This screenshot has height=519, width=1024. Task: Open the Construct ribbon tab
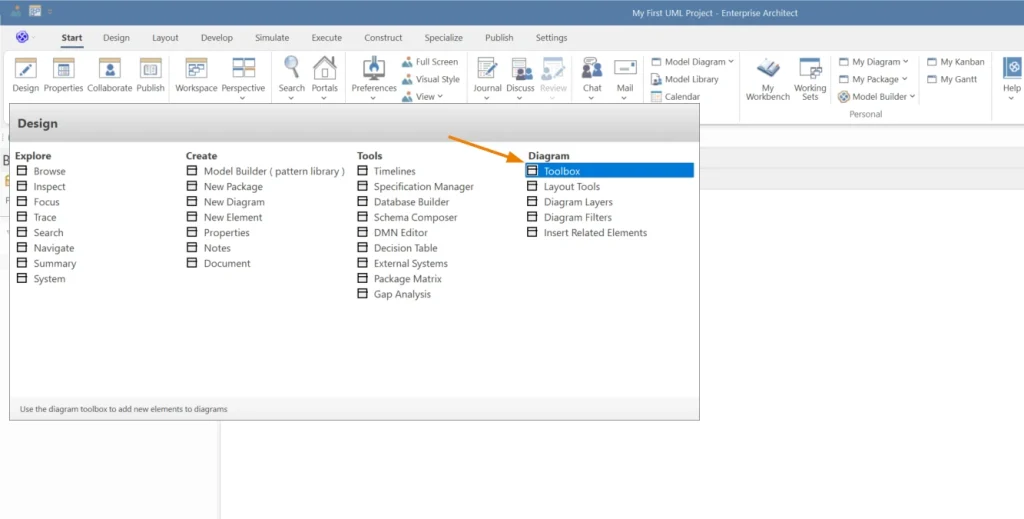[383, 38]
